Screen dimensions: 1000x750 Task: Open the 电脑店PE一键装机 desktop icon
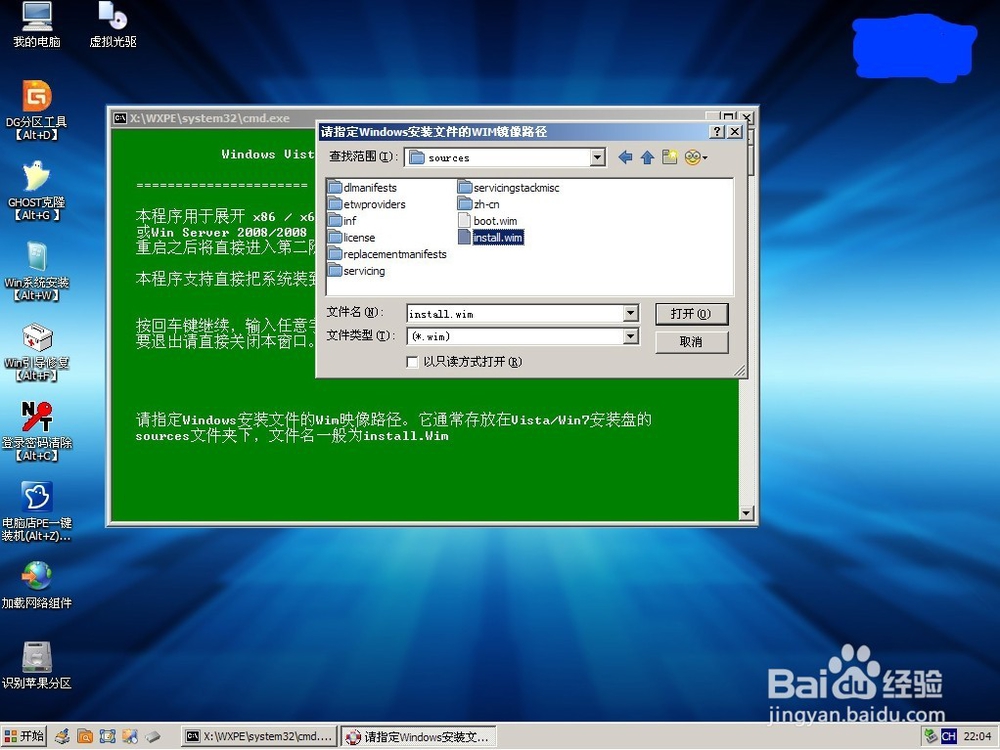pos(36,511)
